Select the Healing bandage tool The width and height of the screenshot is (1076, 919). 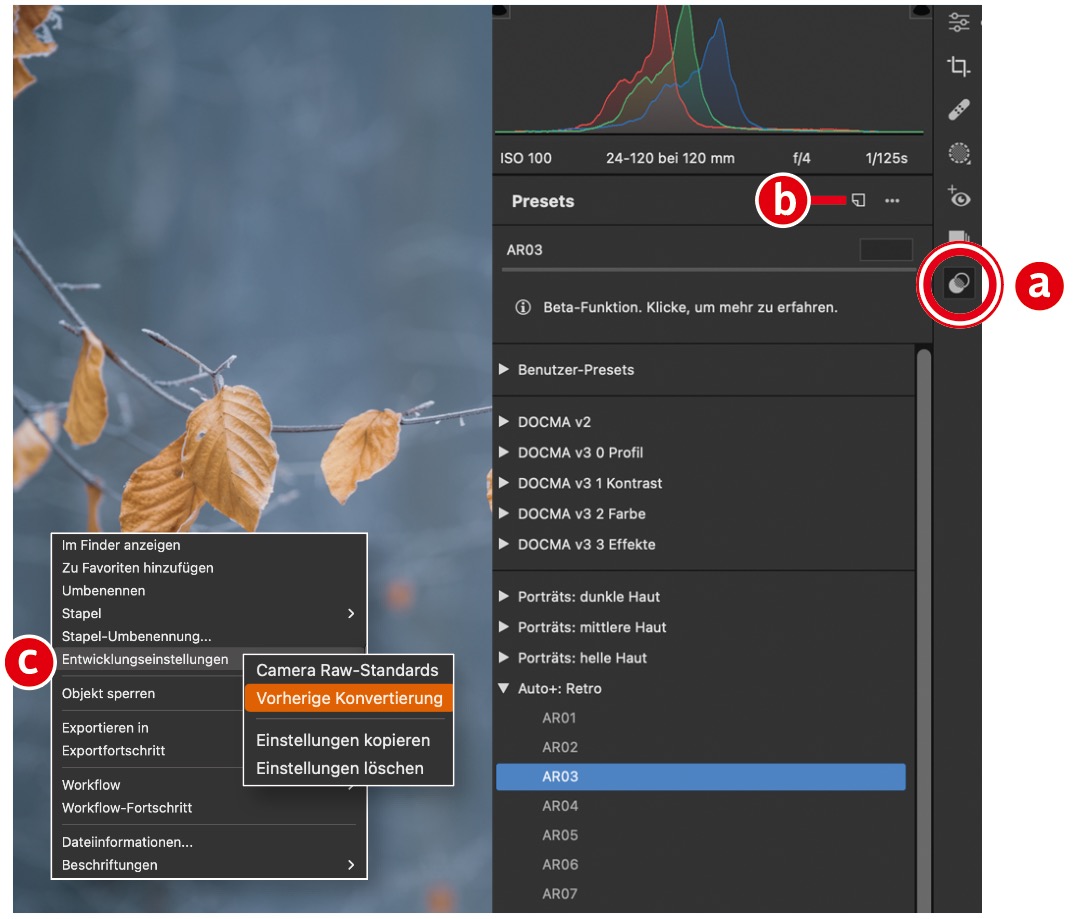[958, 109]
